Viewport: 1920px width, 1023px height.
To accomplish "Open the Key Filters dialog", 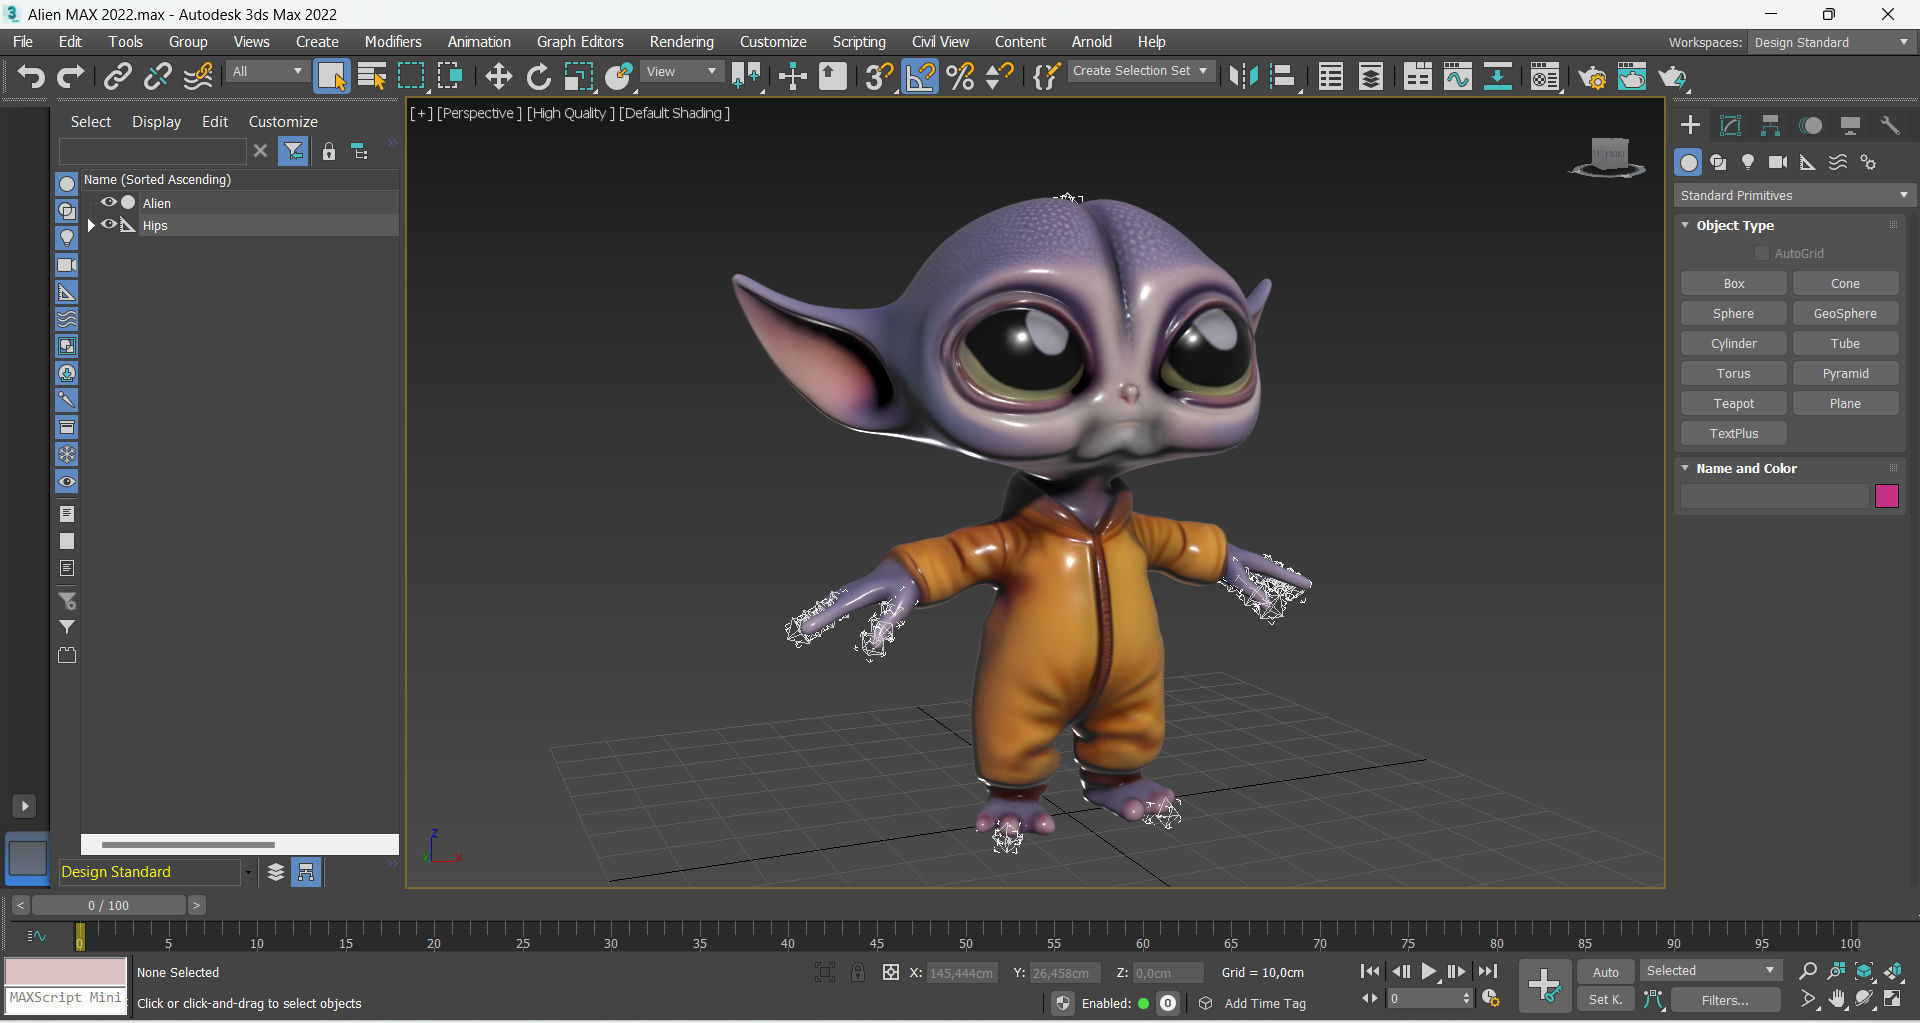I will tap(1726, 1000).
